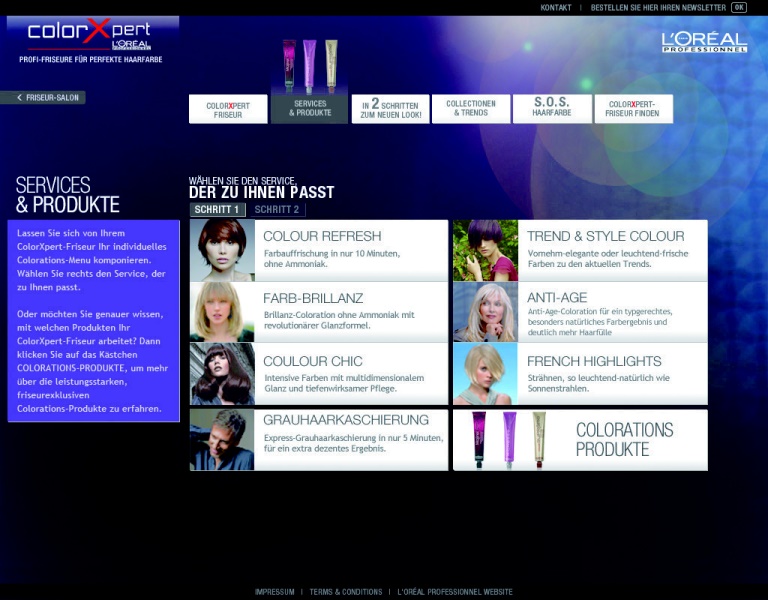Click 'Profi-Friseure für perfekte Haarfarbe' tagline

[x=91, y=59]
